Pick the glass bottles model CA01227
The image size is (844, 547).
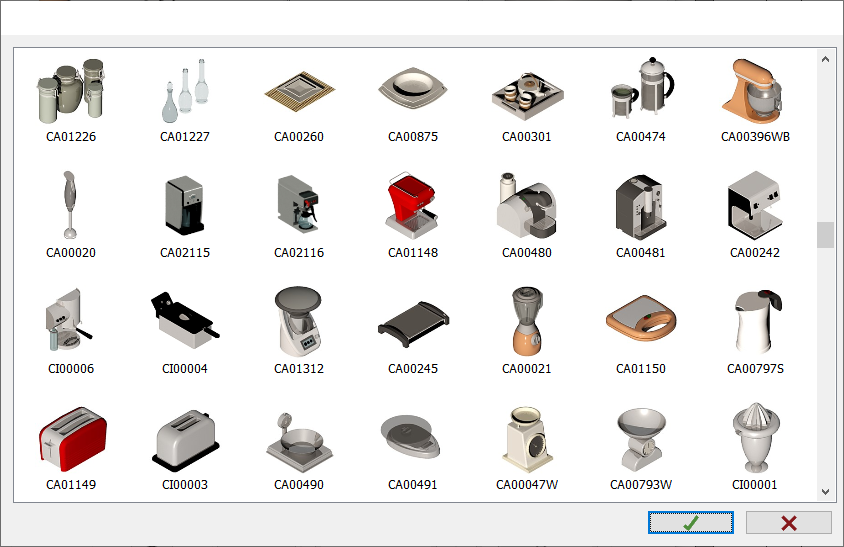pyautogui.click(x=185, y=90)
